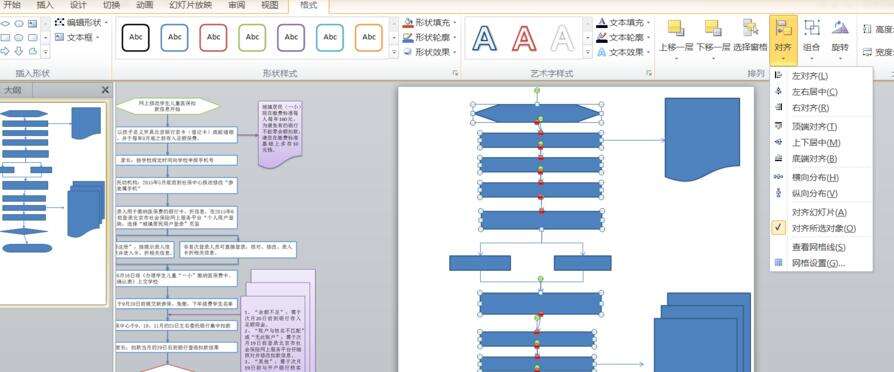Choose 顶端对齐(T) align top
Viewport: 894px width, 372px height.
point(814,127)
